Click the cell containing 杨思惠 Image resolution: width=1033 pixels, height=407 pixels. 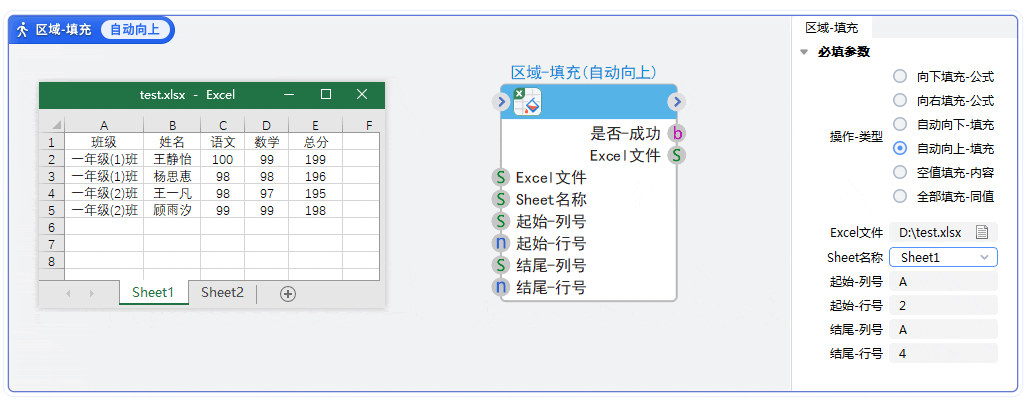[x=172, y=176]
